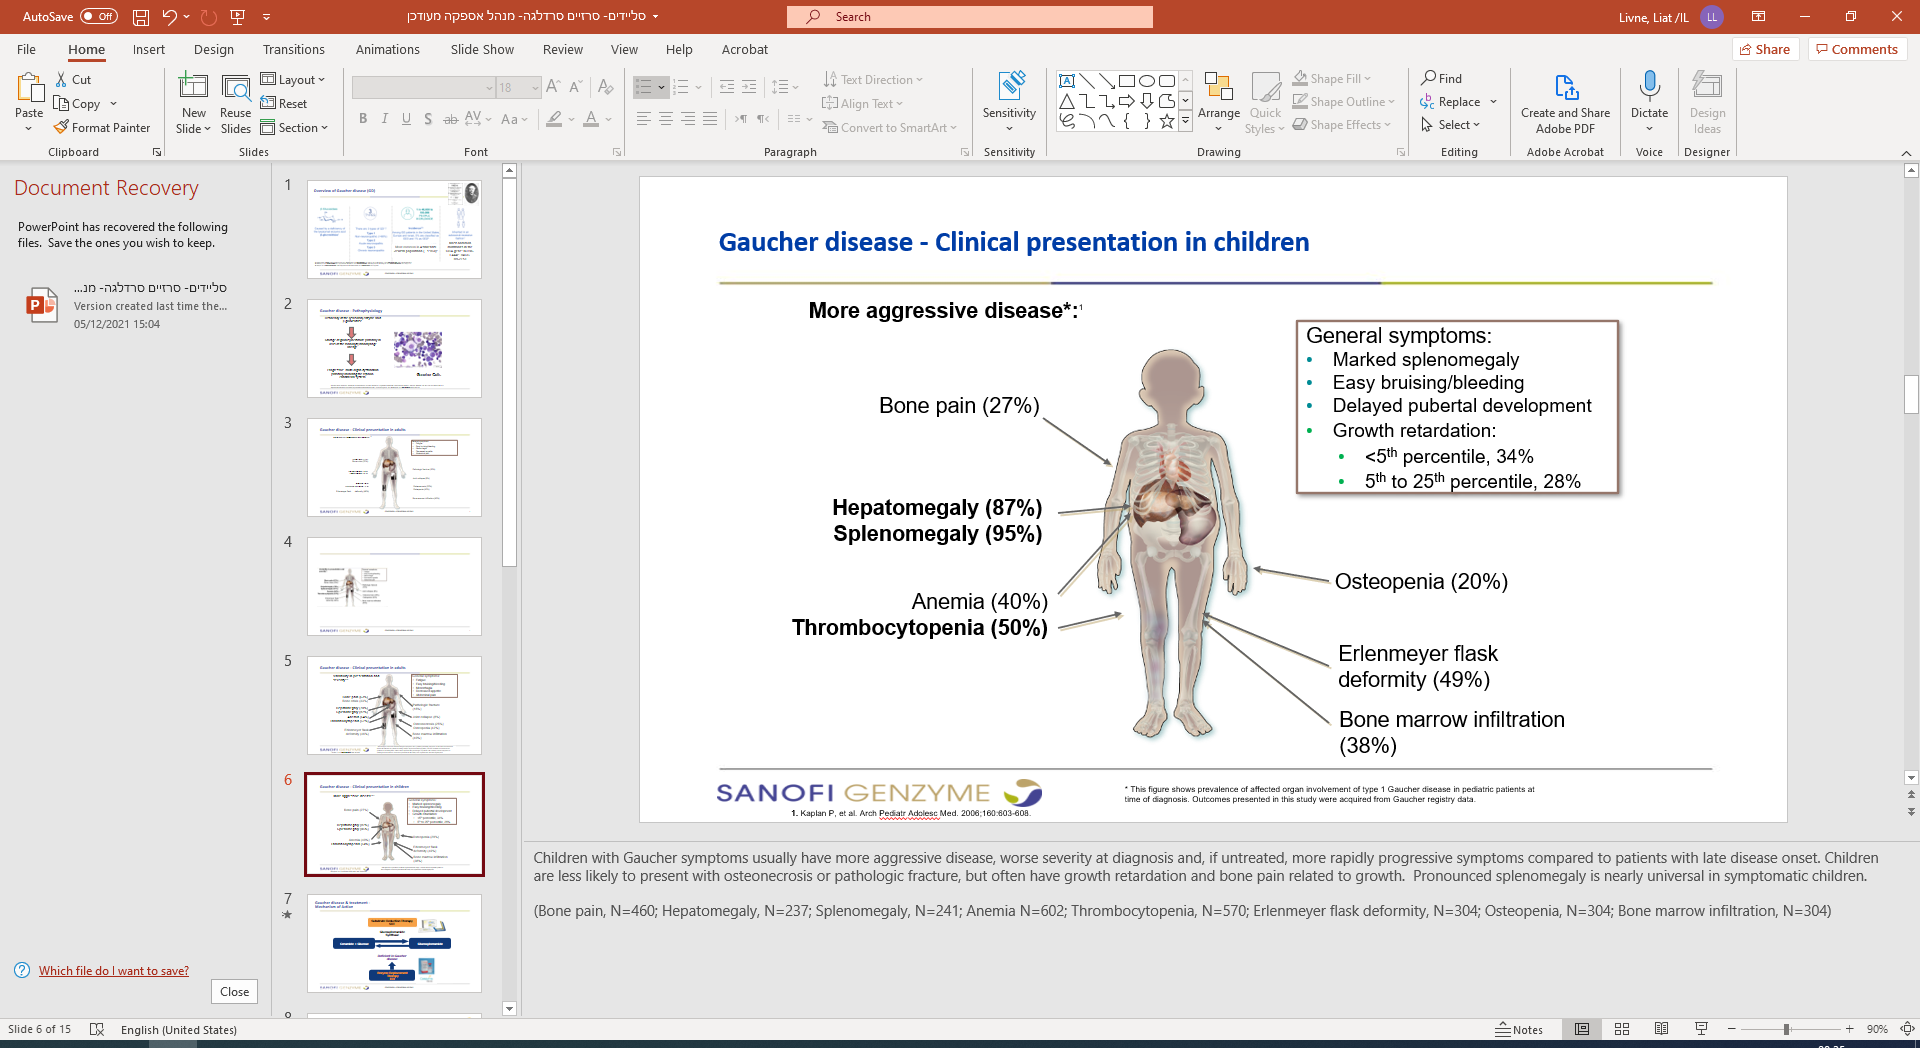1920x1048 pixels.
Task: Toggle the AutoSave switch
Action: point(98,17)
